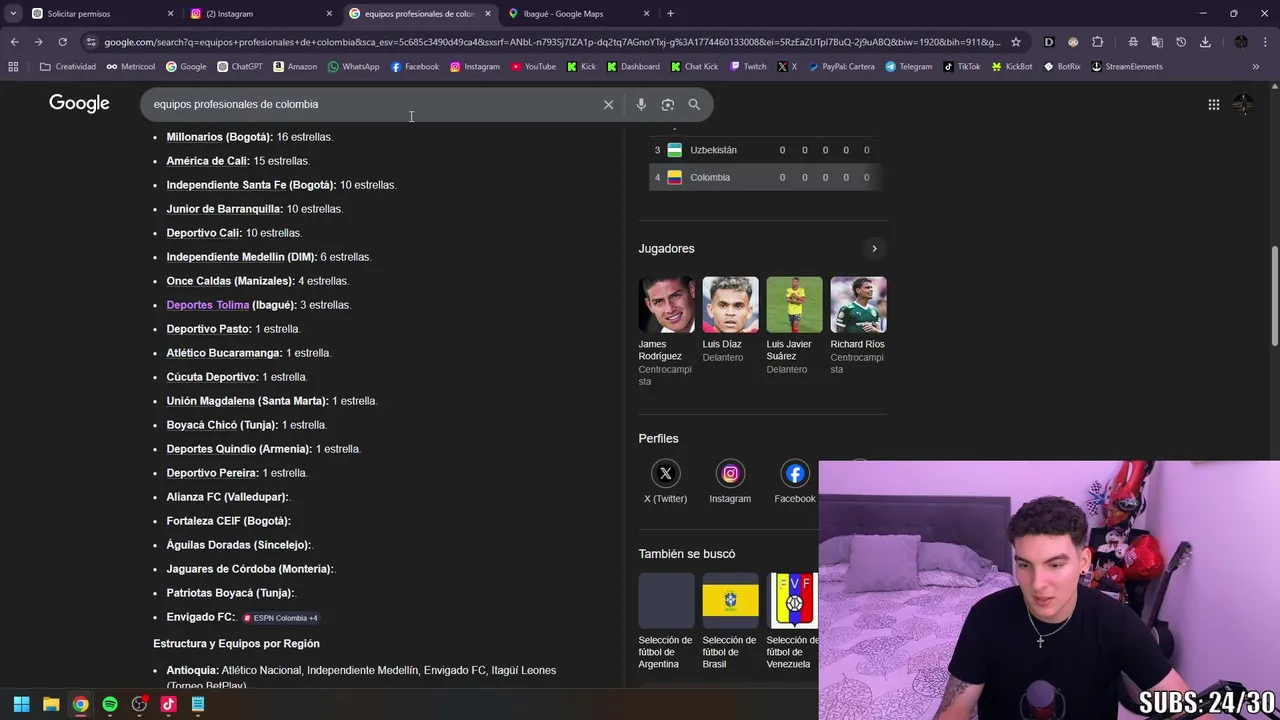Screen dimensions: 1280x720
Task: Open the Chrome extensions puzzle icon
Action: click(x=1097, y=42)
